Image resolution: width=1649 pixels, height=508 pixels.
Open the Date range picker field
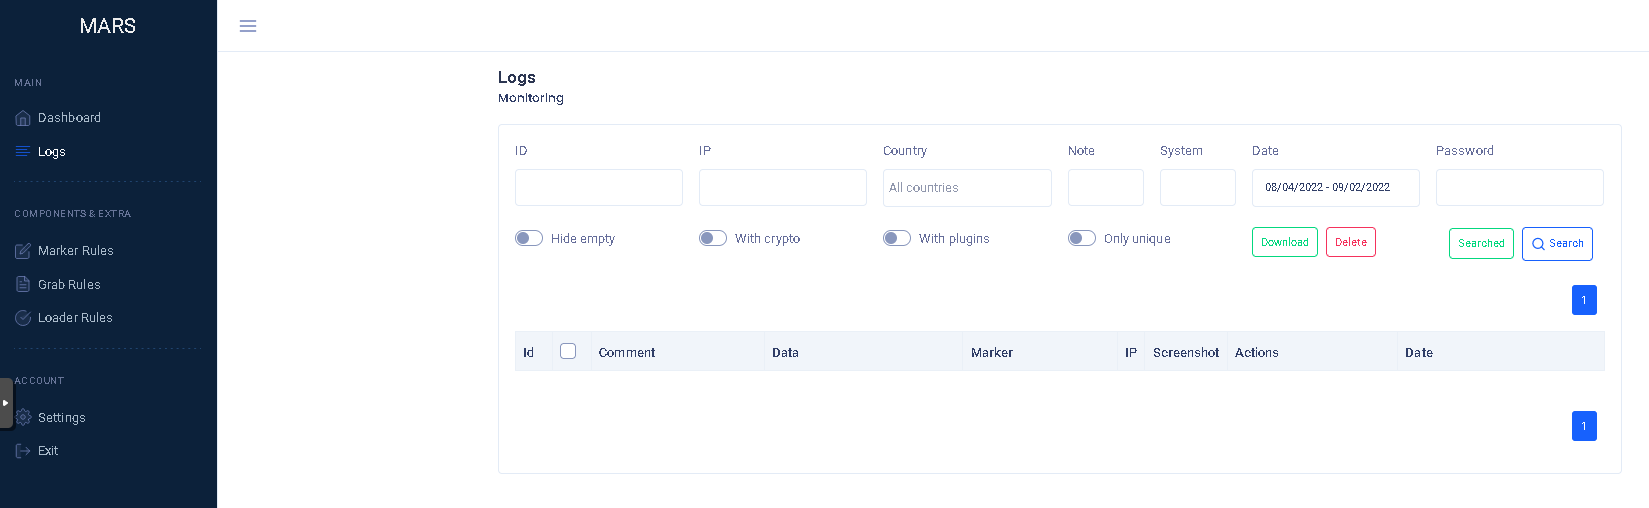click(x=1335, y=188)
